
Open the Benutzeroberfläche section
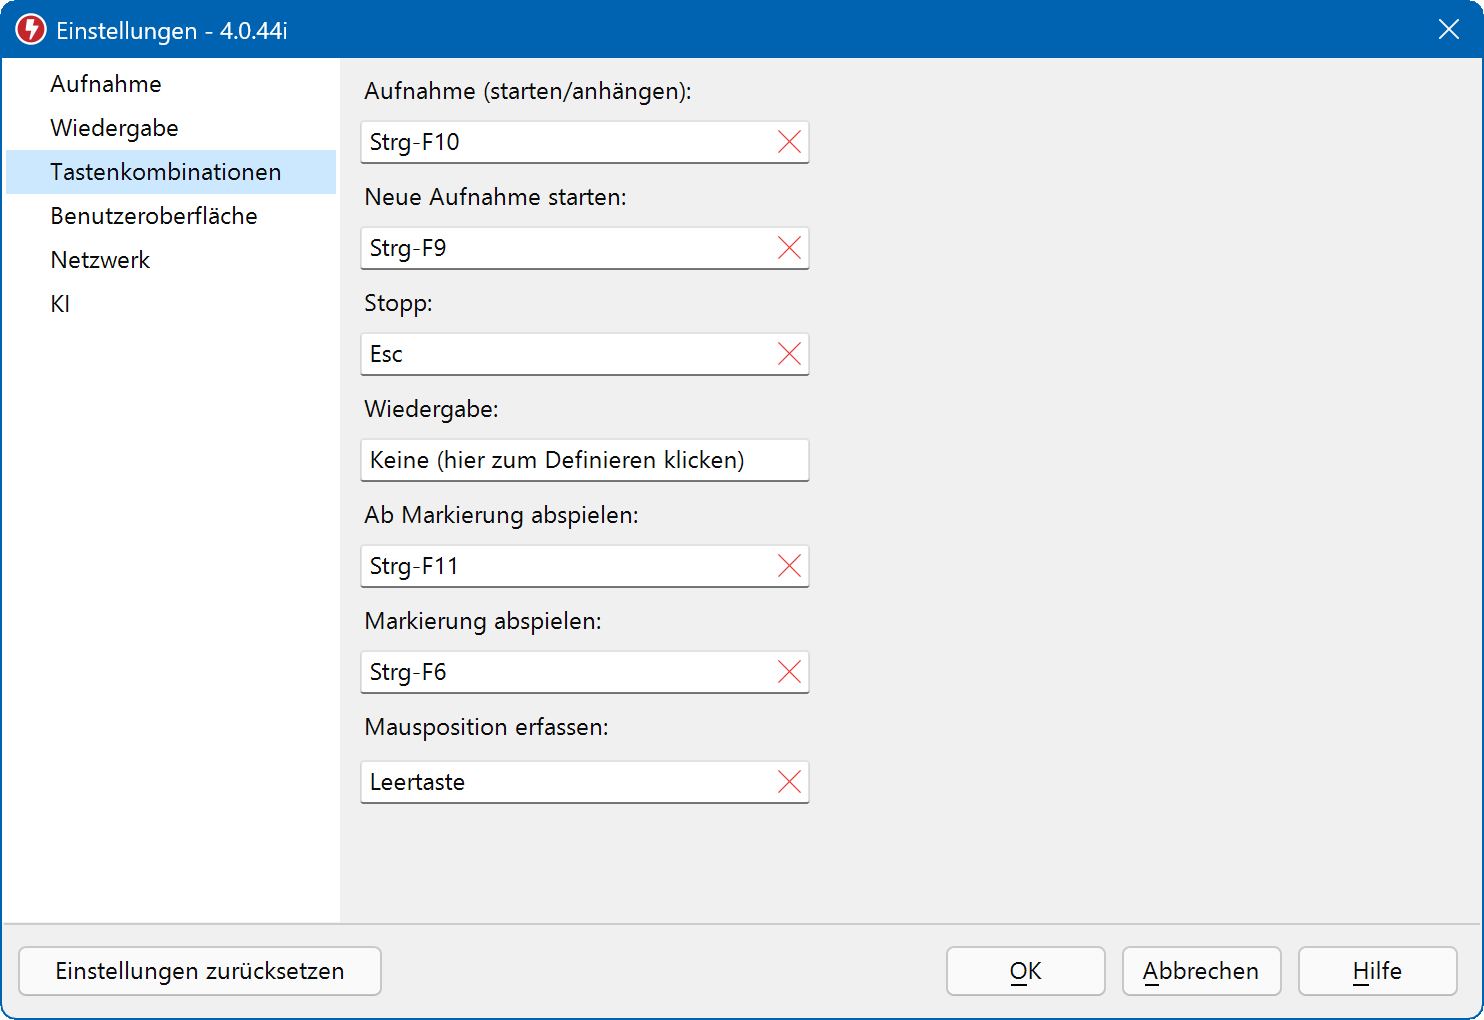(154, 216)
